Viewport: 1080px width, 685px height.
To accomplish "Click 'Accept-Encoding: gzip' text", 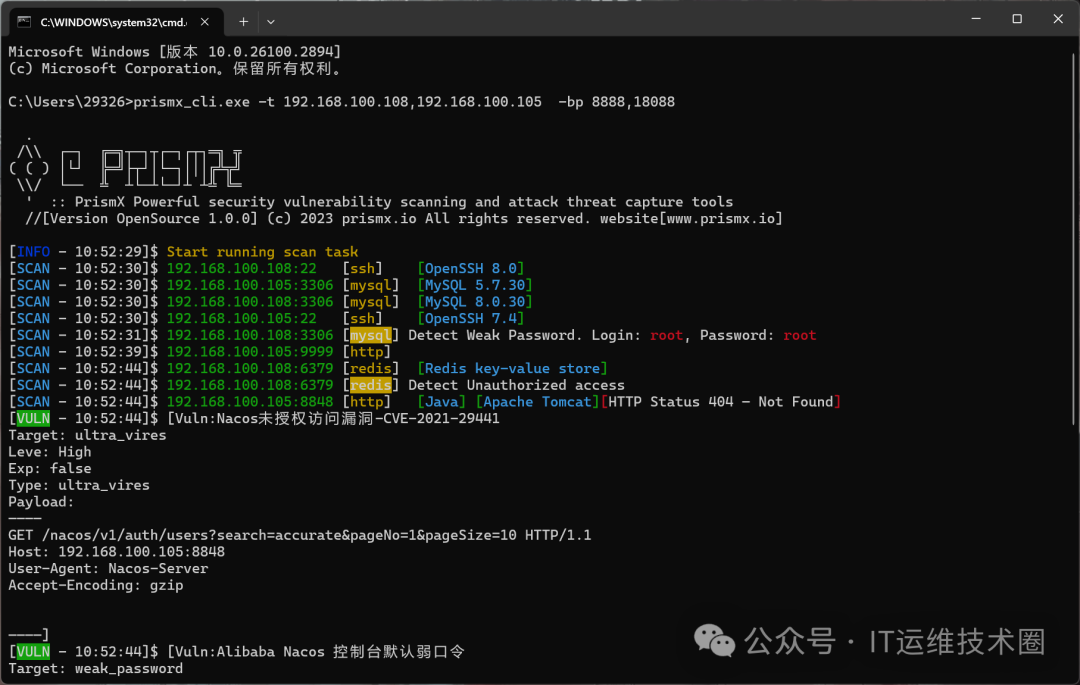I will [x=96, y=586].
